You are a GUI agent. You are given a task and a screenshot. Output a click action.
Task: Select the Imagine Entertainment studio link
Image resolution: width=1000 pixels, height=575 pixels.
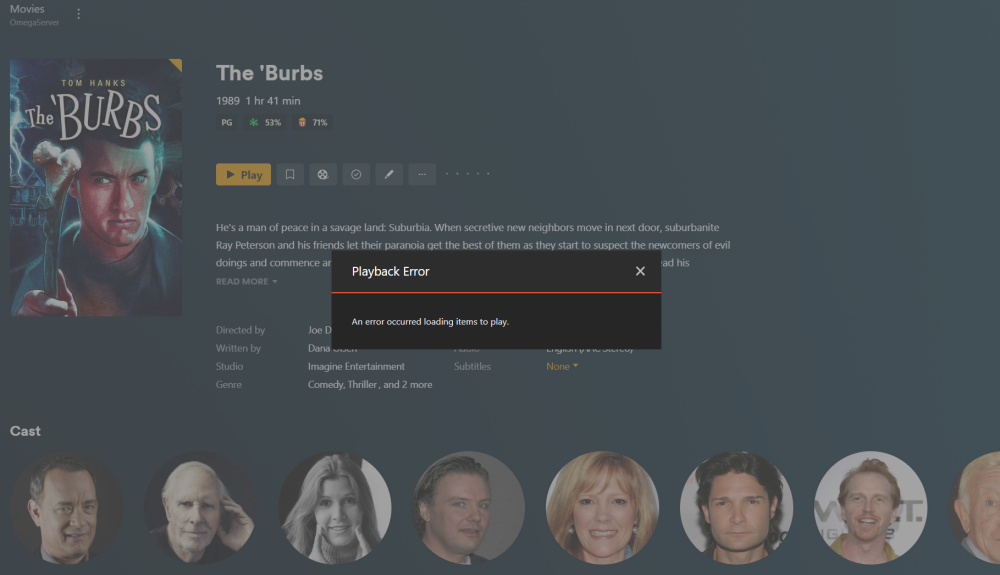click(356, 367)
